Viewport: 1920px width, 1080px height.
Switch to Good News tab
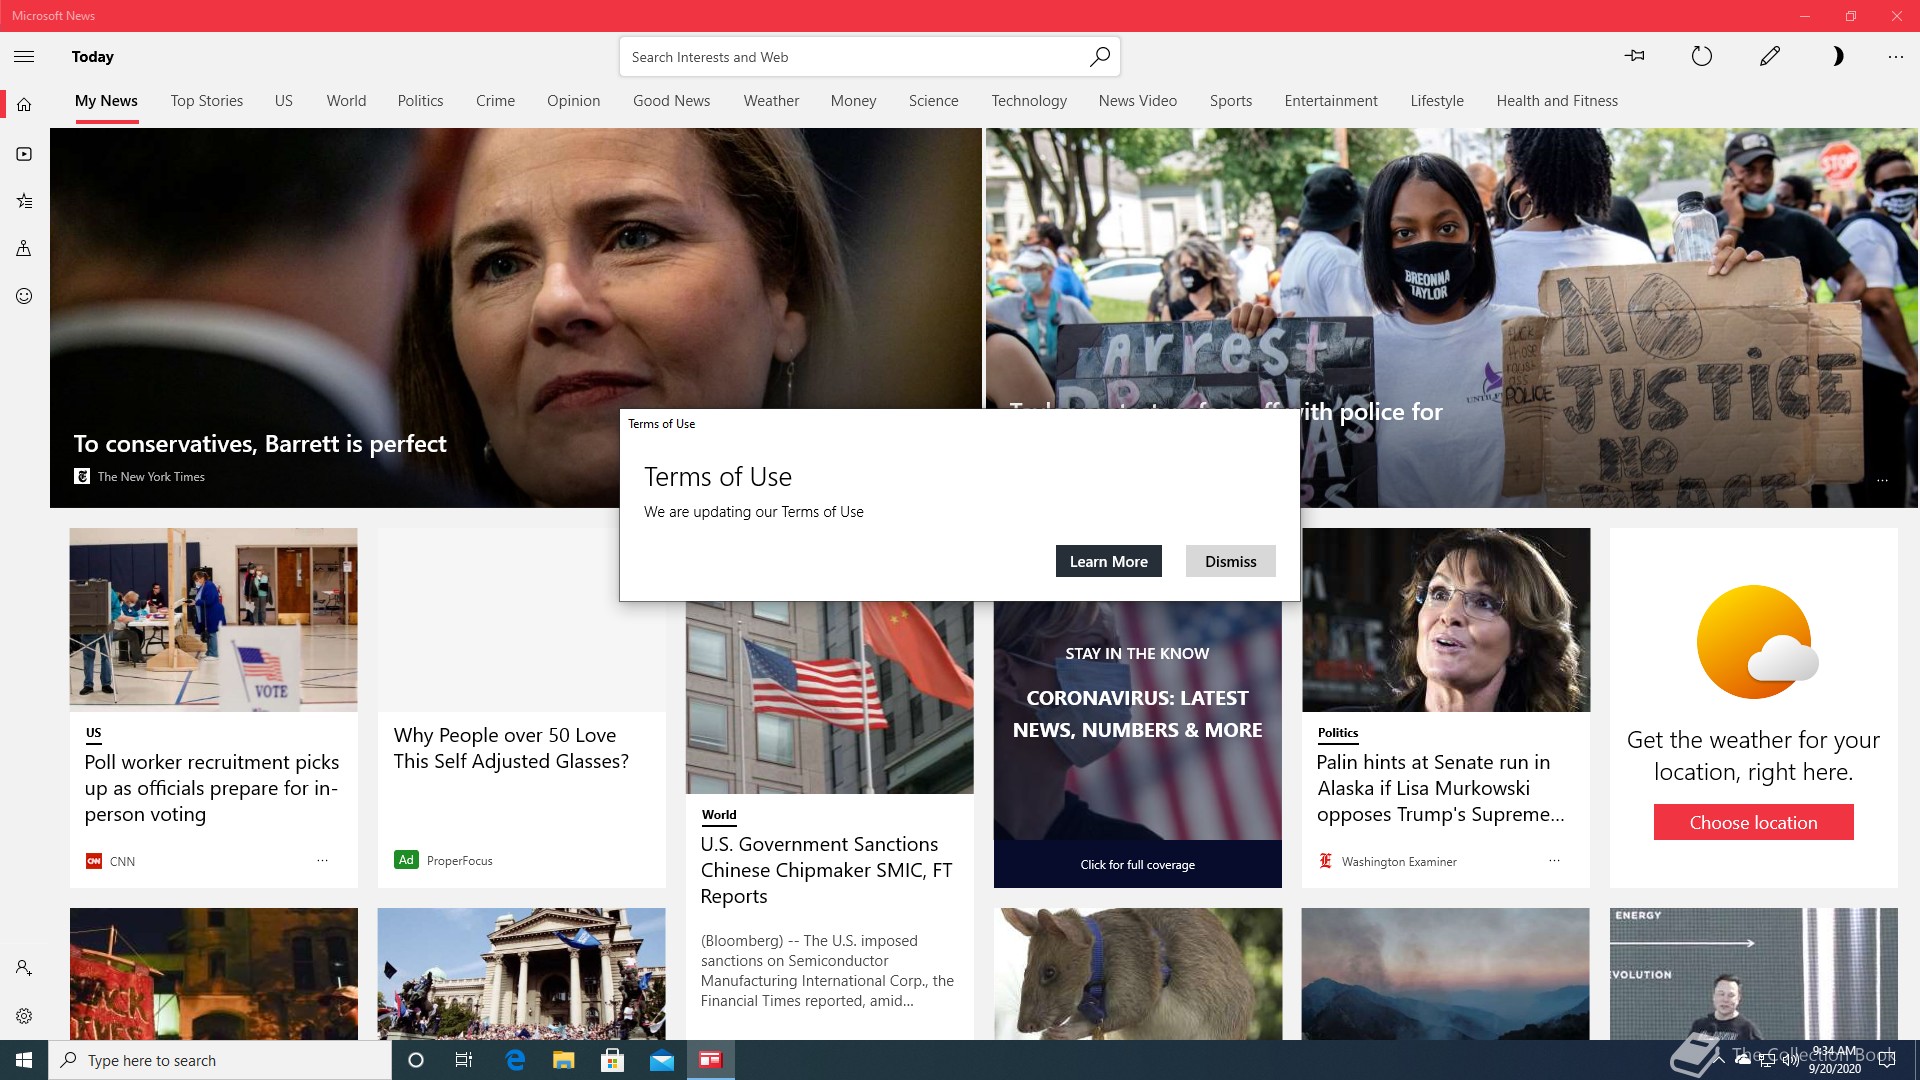point(671,101)
